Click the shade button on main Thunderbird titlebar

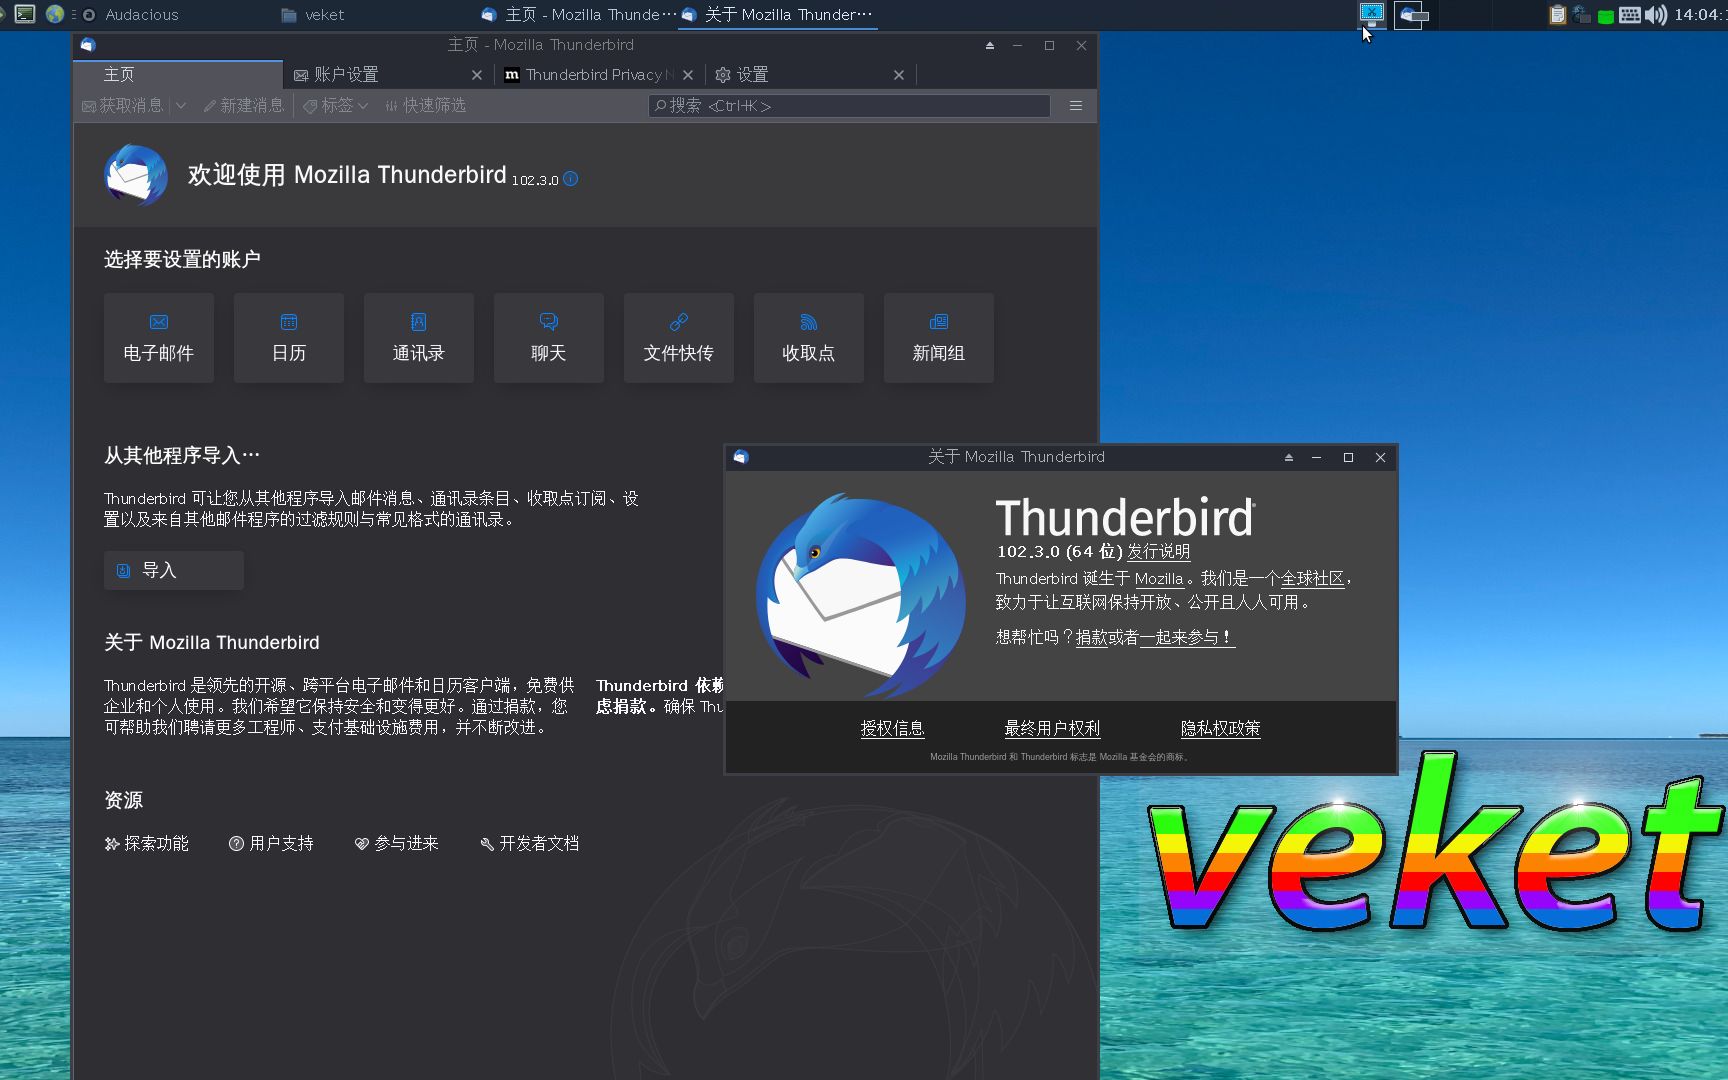tap(990, 45)
